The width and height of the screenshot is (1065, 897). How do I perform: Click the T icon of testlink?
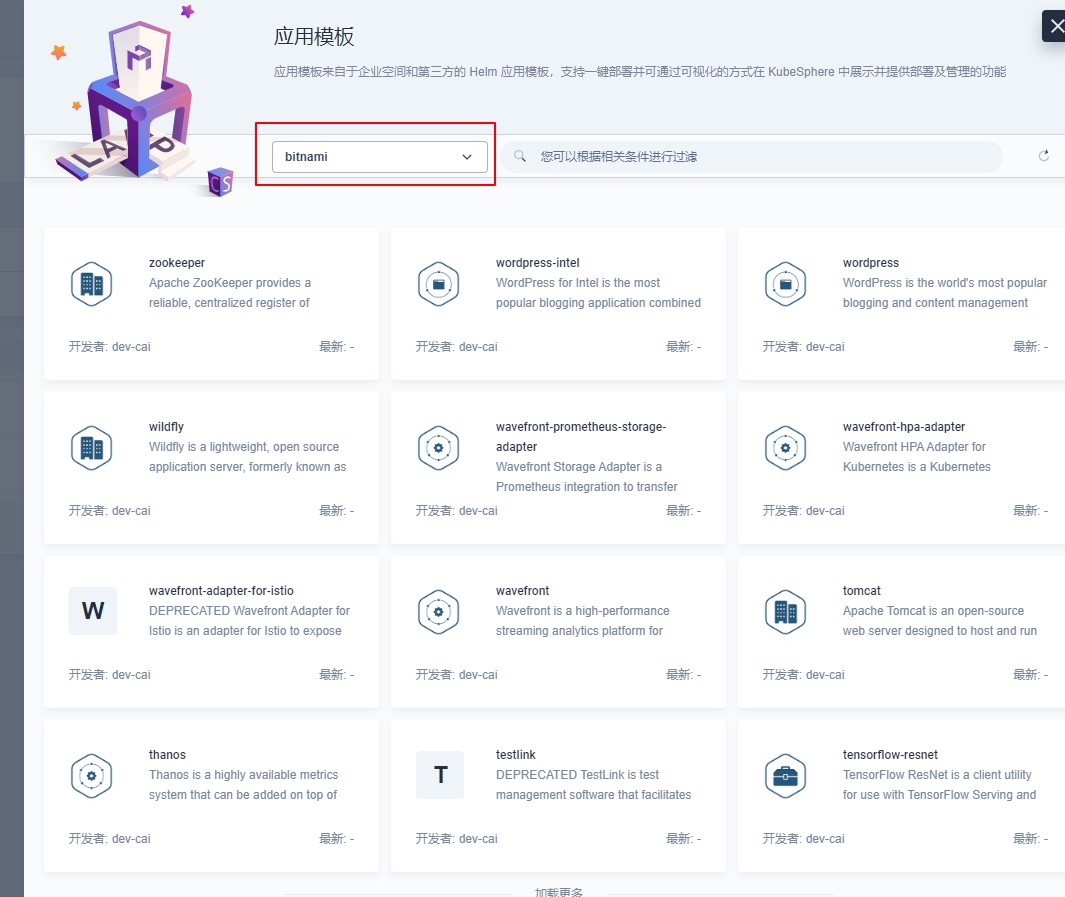[440, 775]
